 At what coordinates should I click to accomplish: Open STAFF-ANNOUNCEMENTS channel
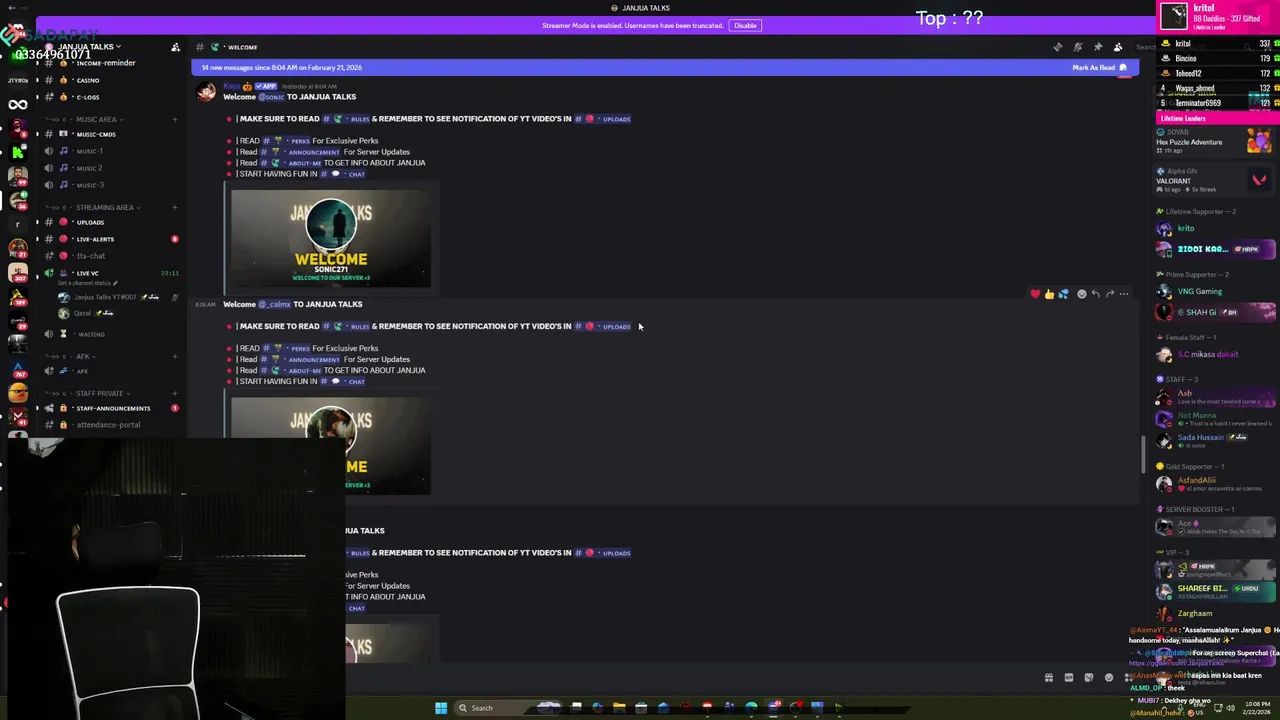point(110,408)
